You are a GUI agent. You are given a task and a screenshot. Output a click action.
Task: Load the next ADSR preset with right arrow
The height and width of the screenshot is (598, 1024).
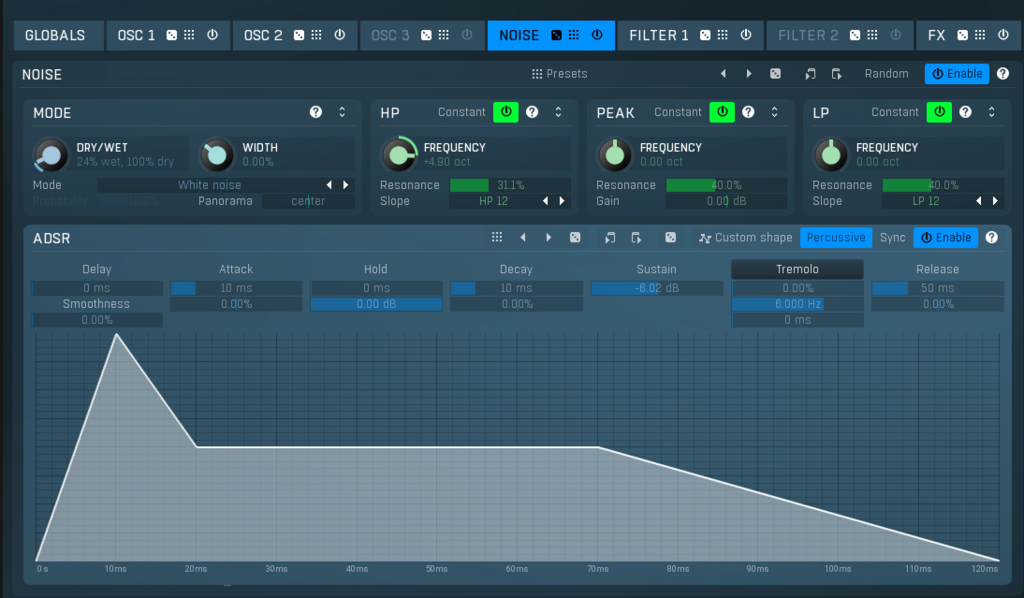[548, 237]
